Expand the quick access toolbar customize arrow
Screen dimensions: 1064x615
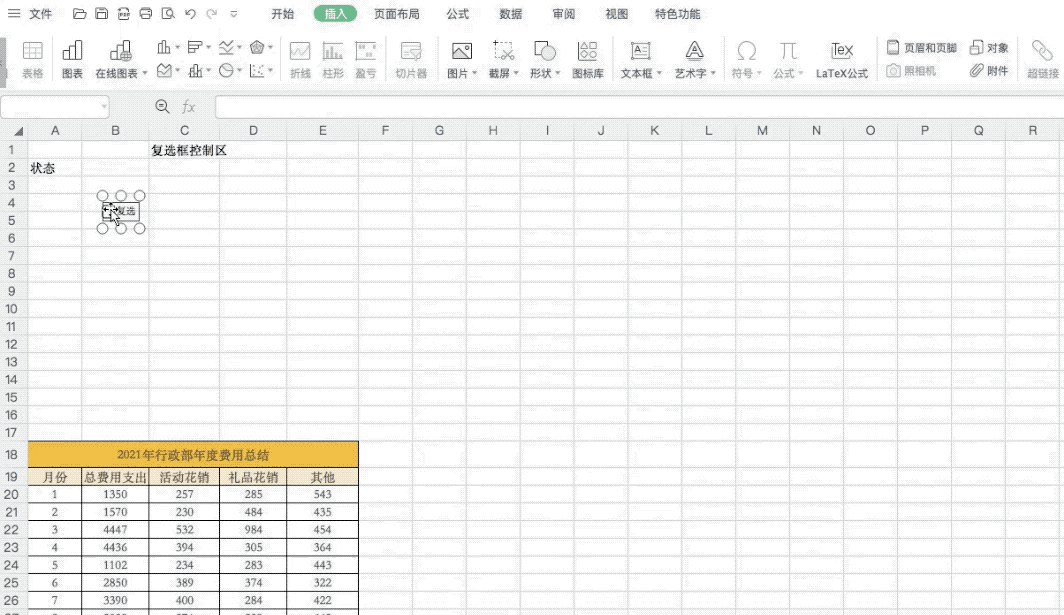click(x=233, y=14)
